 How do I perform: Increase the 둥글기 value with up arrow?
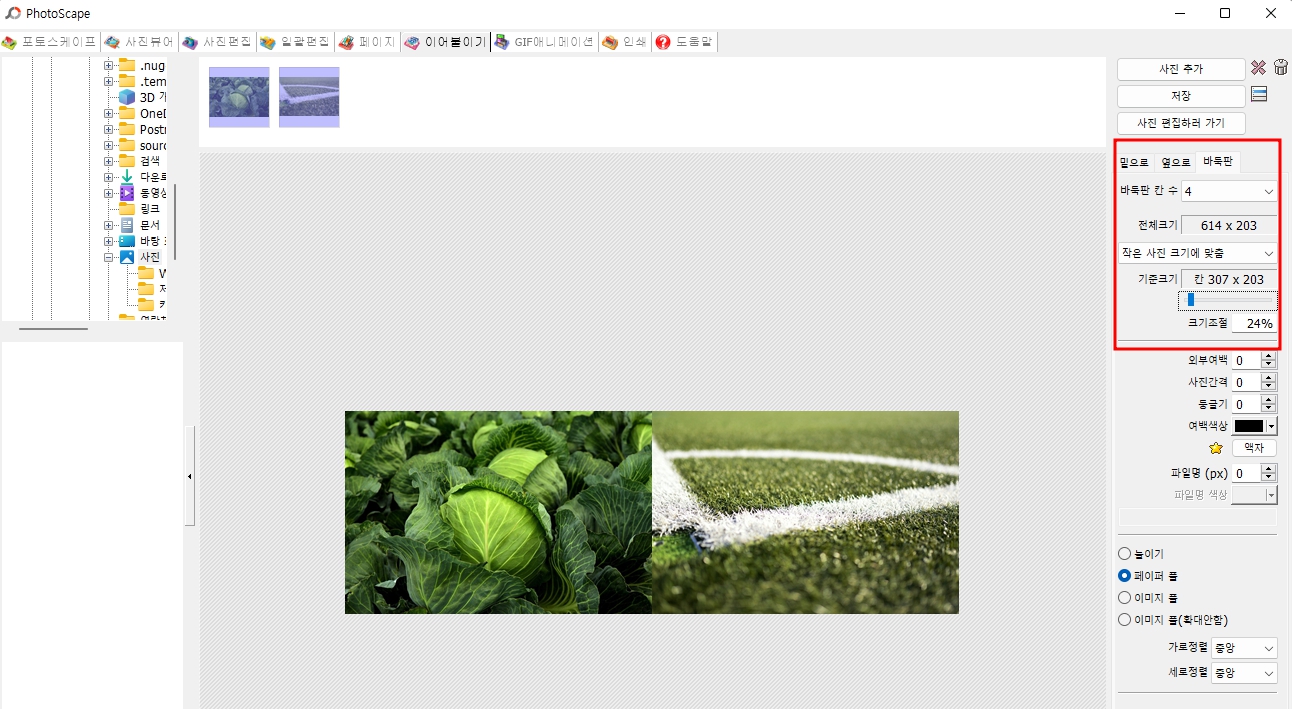click(1269, 400)
